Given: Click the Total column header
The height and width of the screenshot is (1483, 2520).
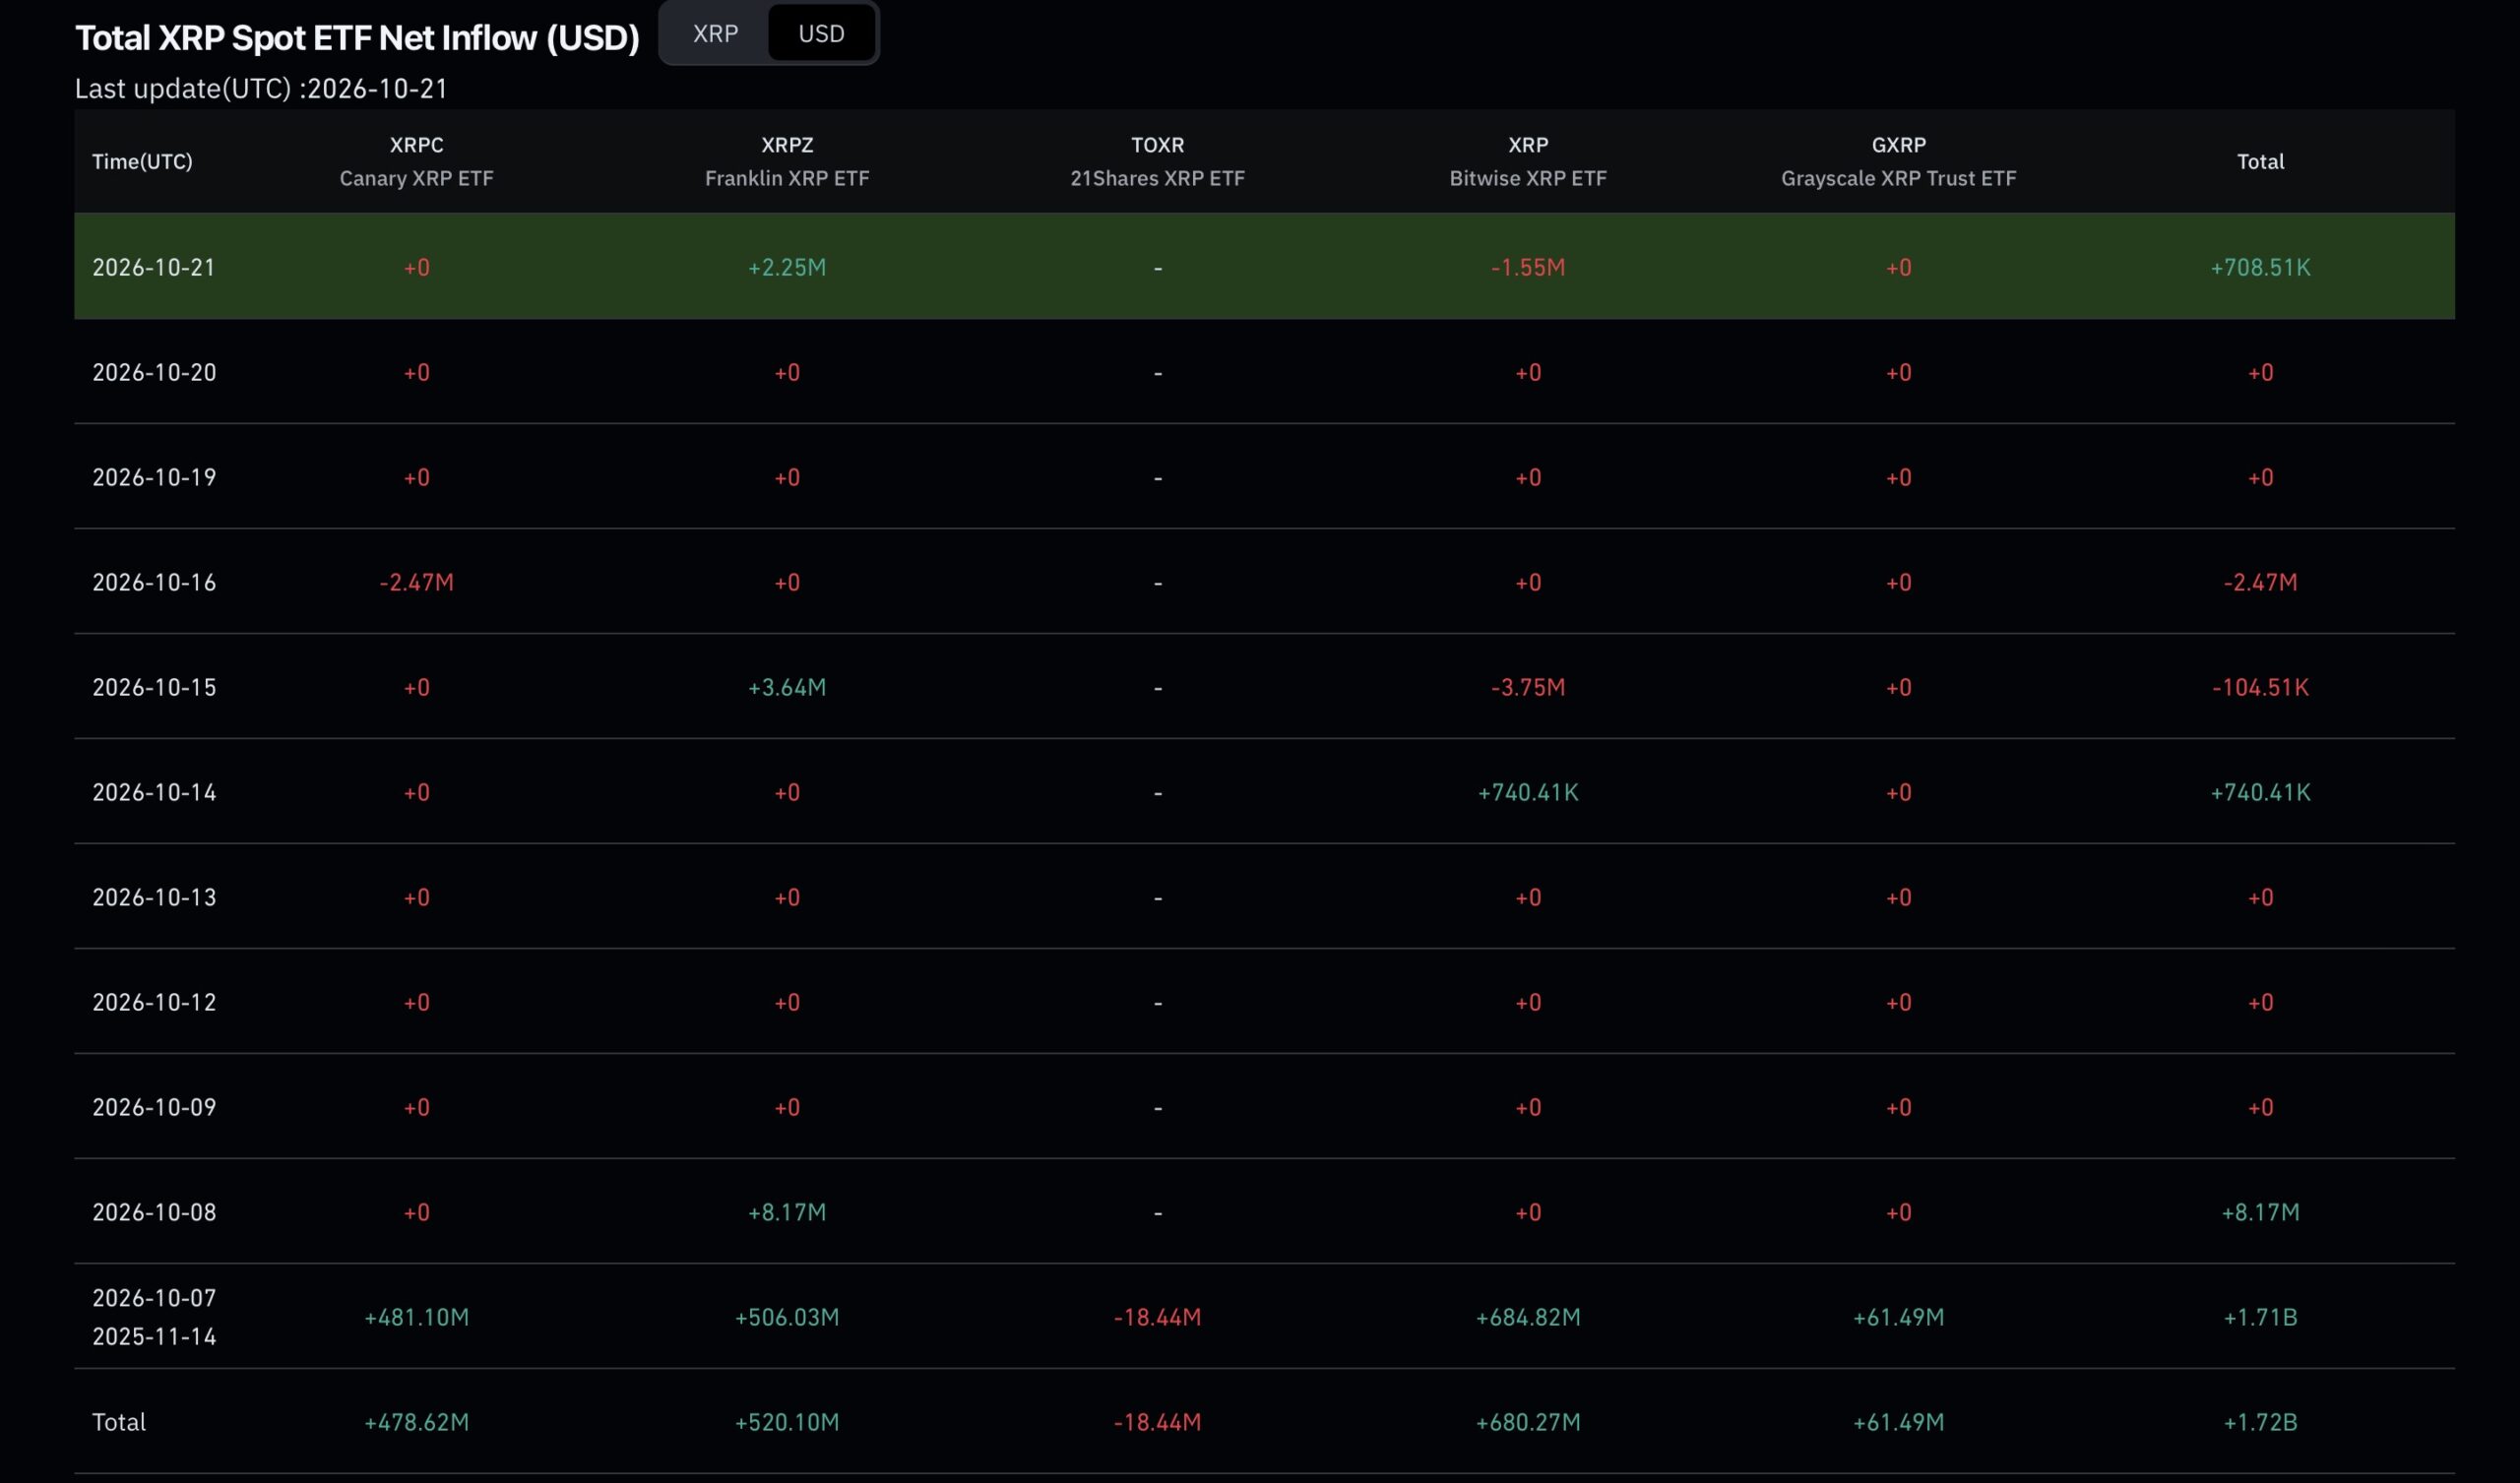Looking at the screenshot, I should [x=2260, y=162].
